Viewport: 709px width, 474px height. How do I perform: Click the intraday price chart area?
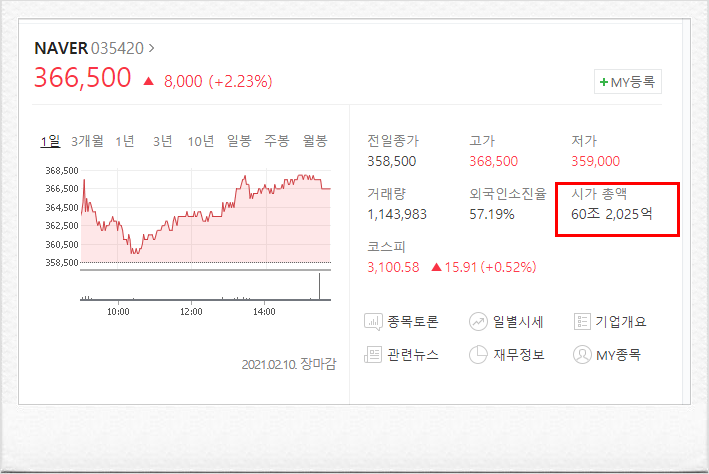206,217
